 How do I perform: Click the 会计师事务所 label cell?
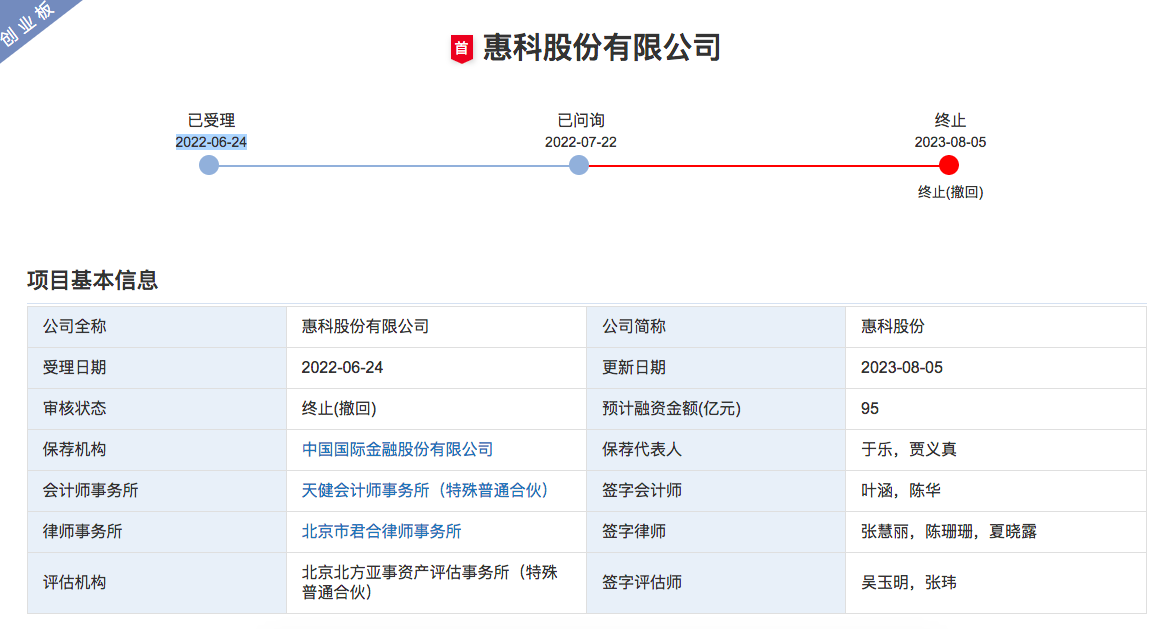tap(157, 490)
